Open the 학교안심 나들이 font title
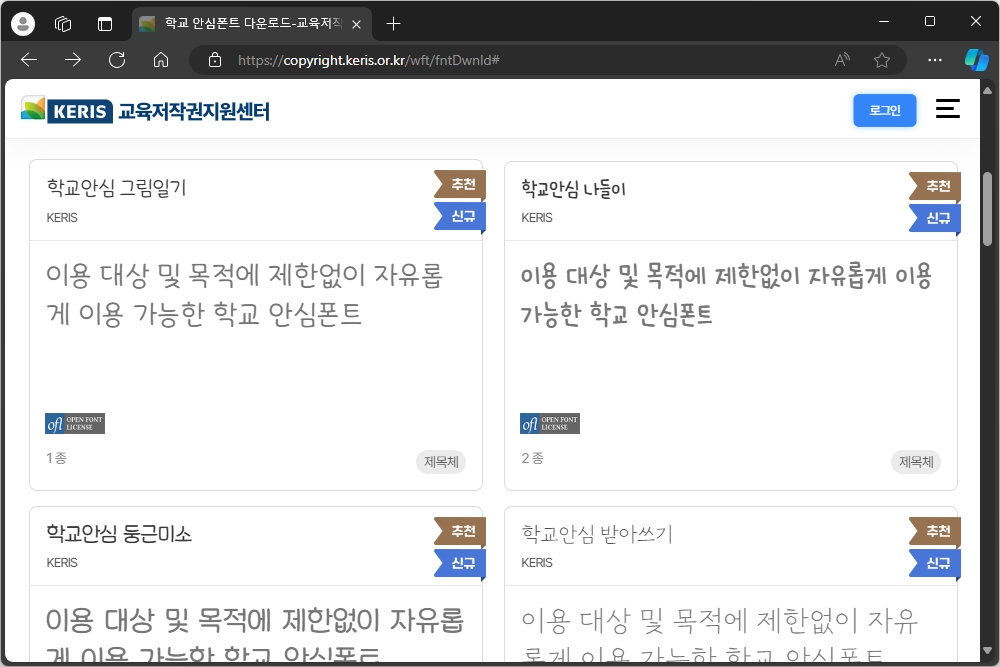The image size is (1000, 667). tap(573, 188)
